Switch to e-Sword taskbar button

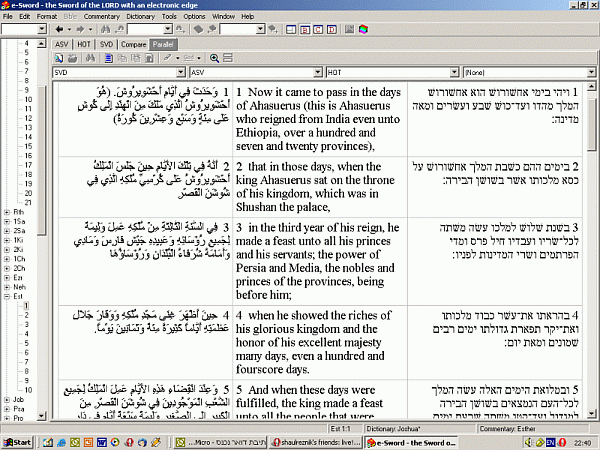411,443
